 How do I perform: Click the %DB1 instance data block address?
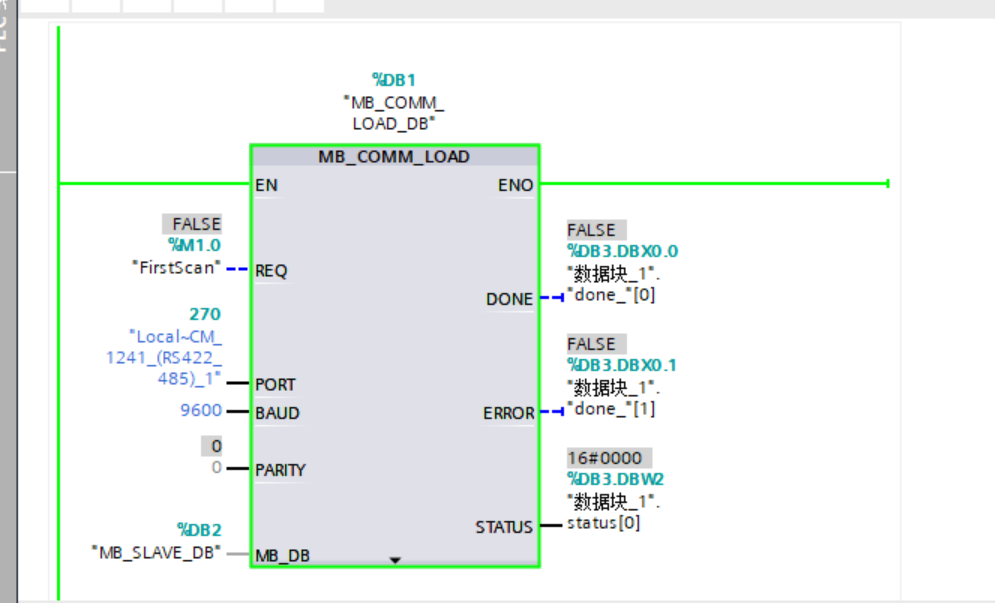(x=393, y=80)
